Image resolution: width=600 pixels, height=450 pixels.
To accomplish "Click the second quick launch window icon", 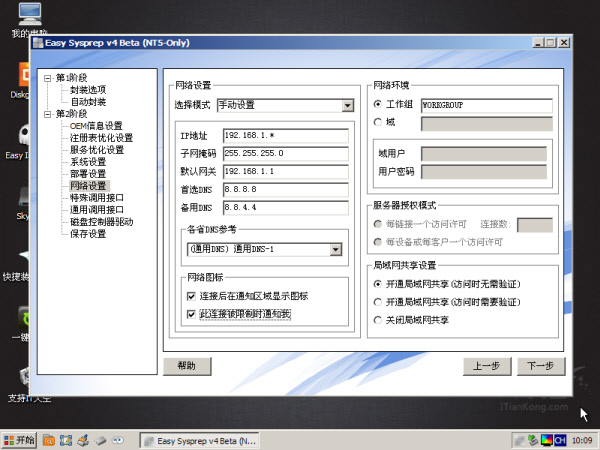I will pos(66,440).
